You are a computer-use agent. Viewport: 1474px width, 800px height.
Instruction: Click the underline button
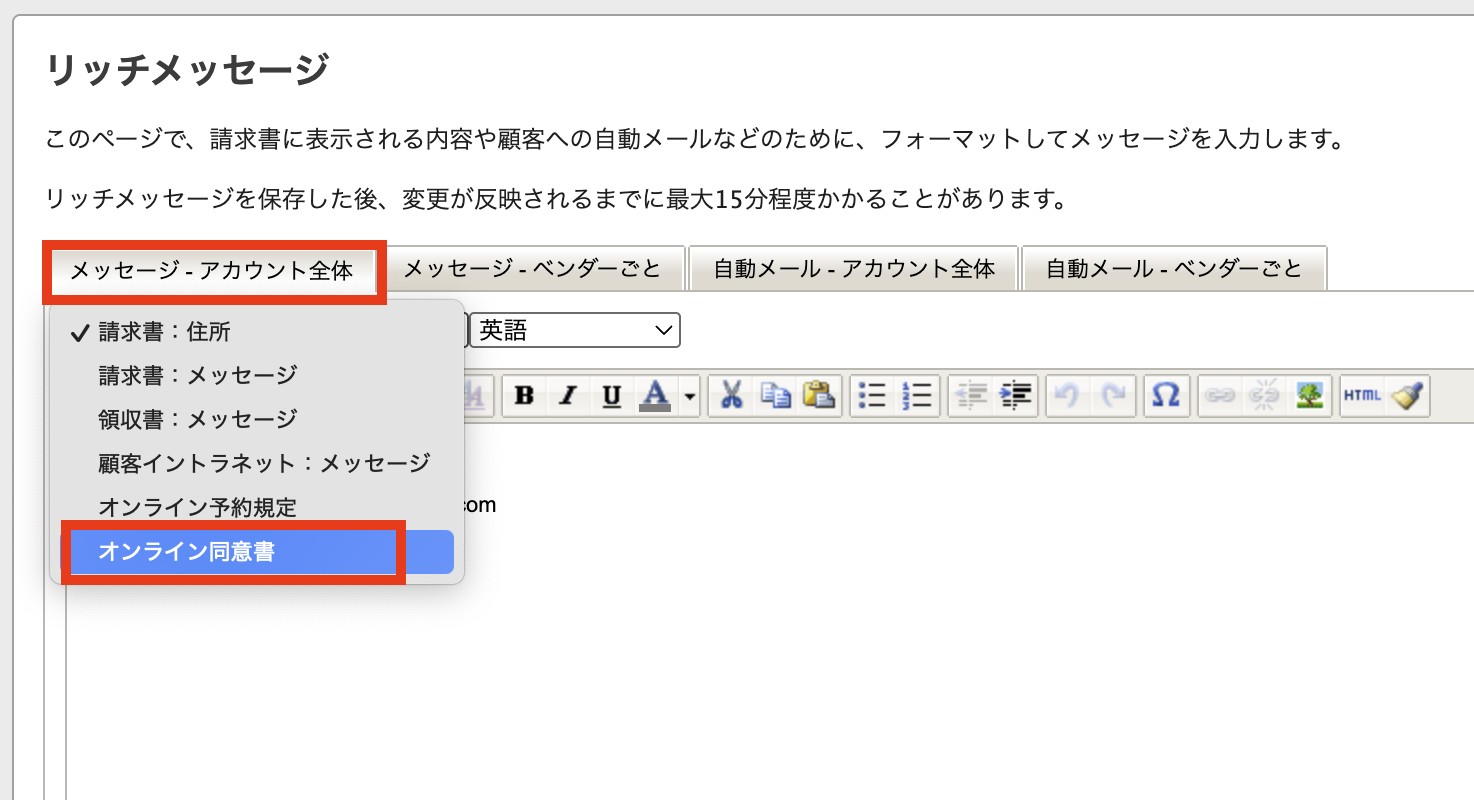pyautogui.click(x=611, y=397)
